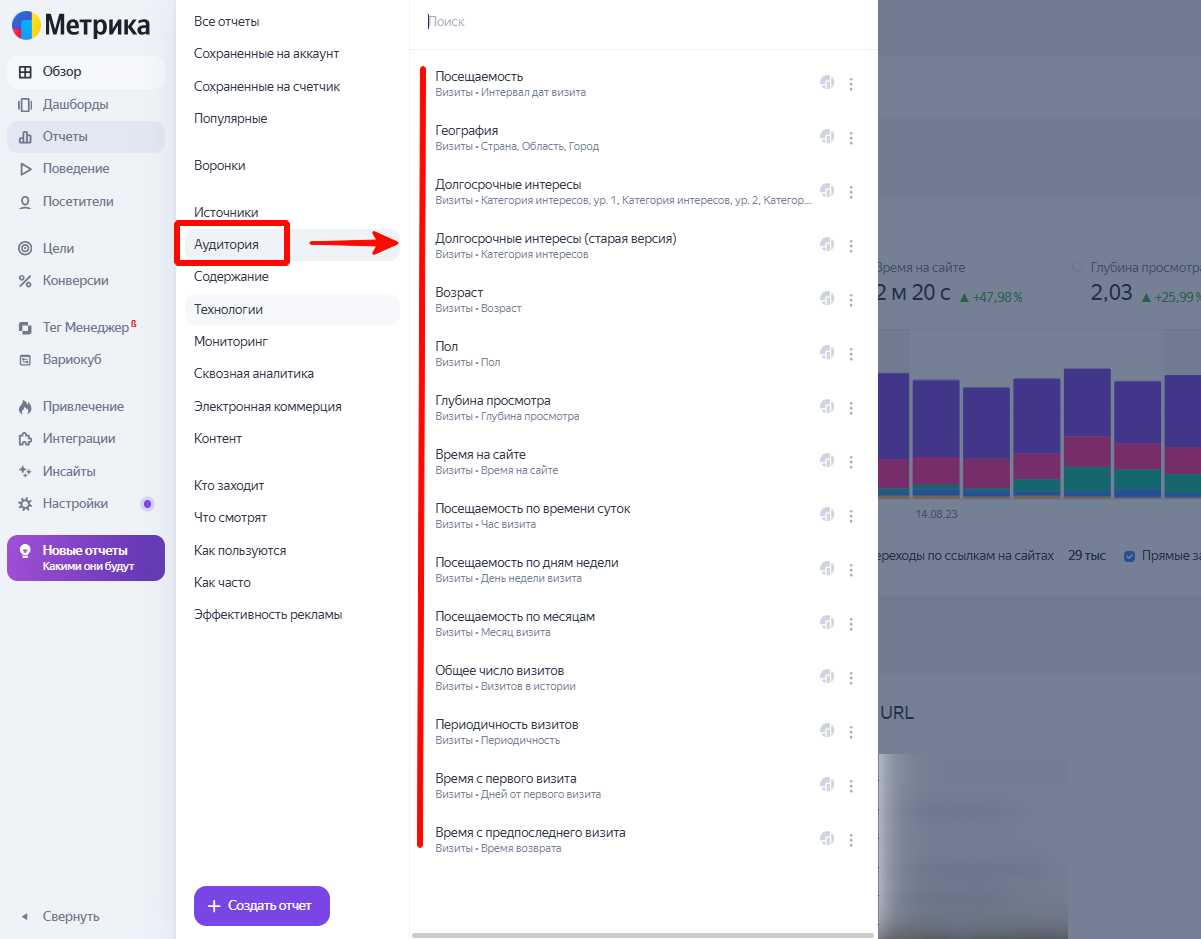This screenshot has height=939, width=1201.
Task: Open Дашборды in the left sidebar
Action: pyautogui.click(x=75, y=104)
